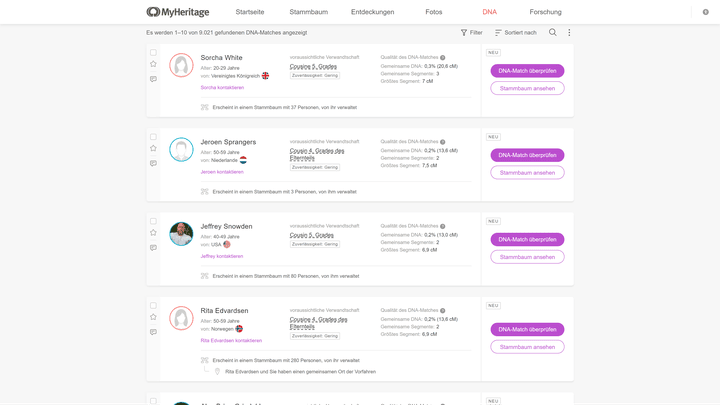This screenshot has height=405, width=720.
Task: Click the info icon beside Jeroen's DNA match quality
Action: [443, 142]
